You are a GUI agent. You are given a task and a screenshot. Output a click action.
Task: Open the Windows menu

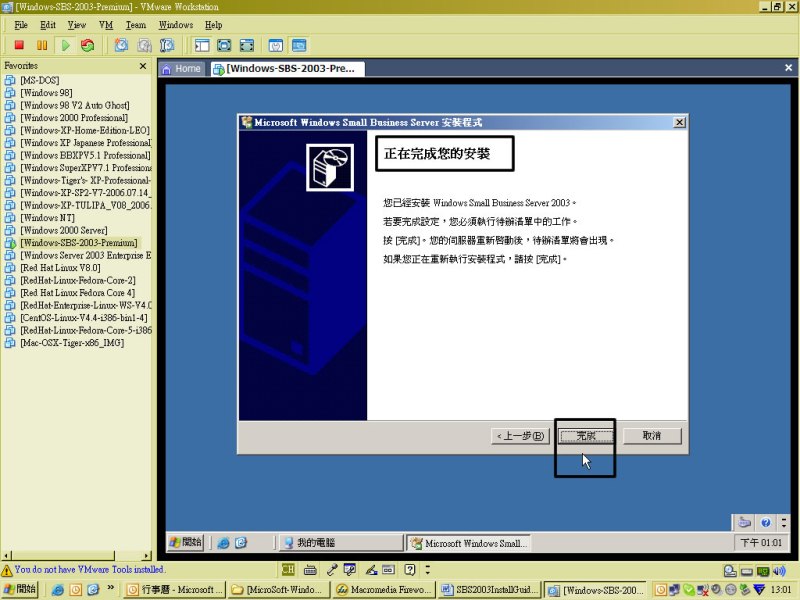tap(176, 25)
